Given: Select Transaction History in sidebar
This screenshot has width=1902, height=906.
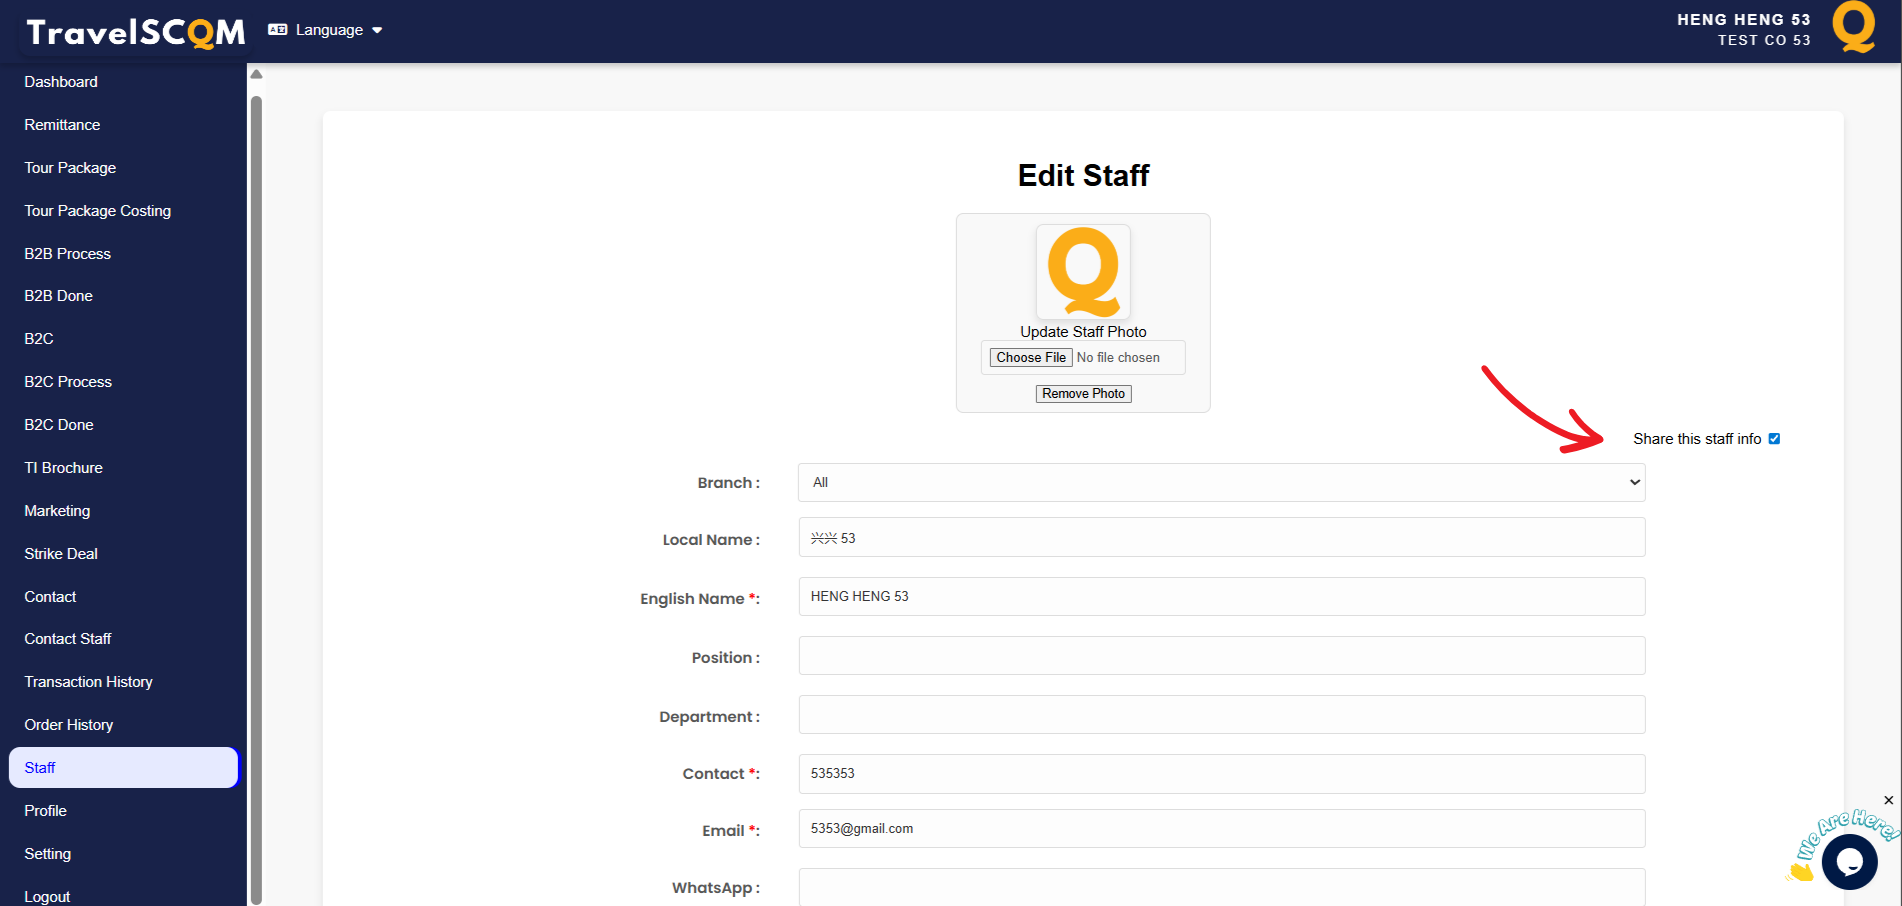Looking at the screenshot, I should 89,682.
